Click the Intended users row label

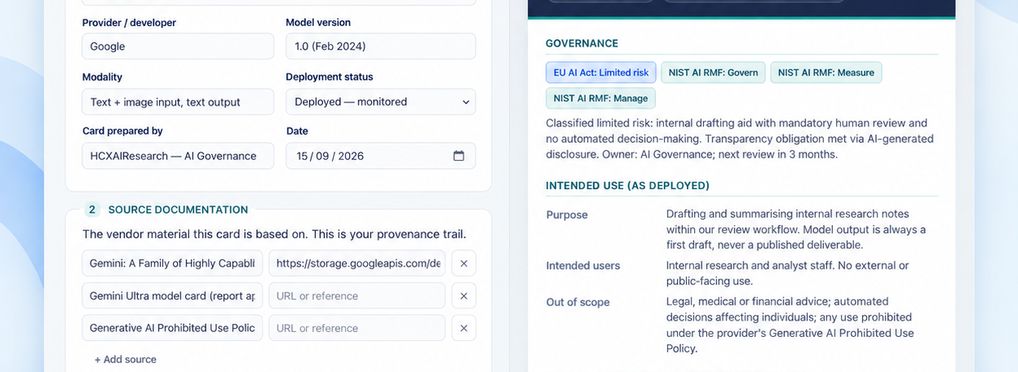583,266
